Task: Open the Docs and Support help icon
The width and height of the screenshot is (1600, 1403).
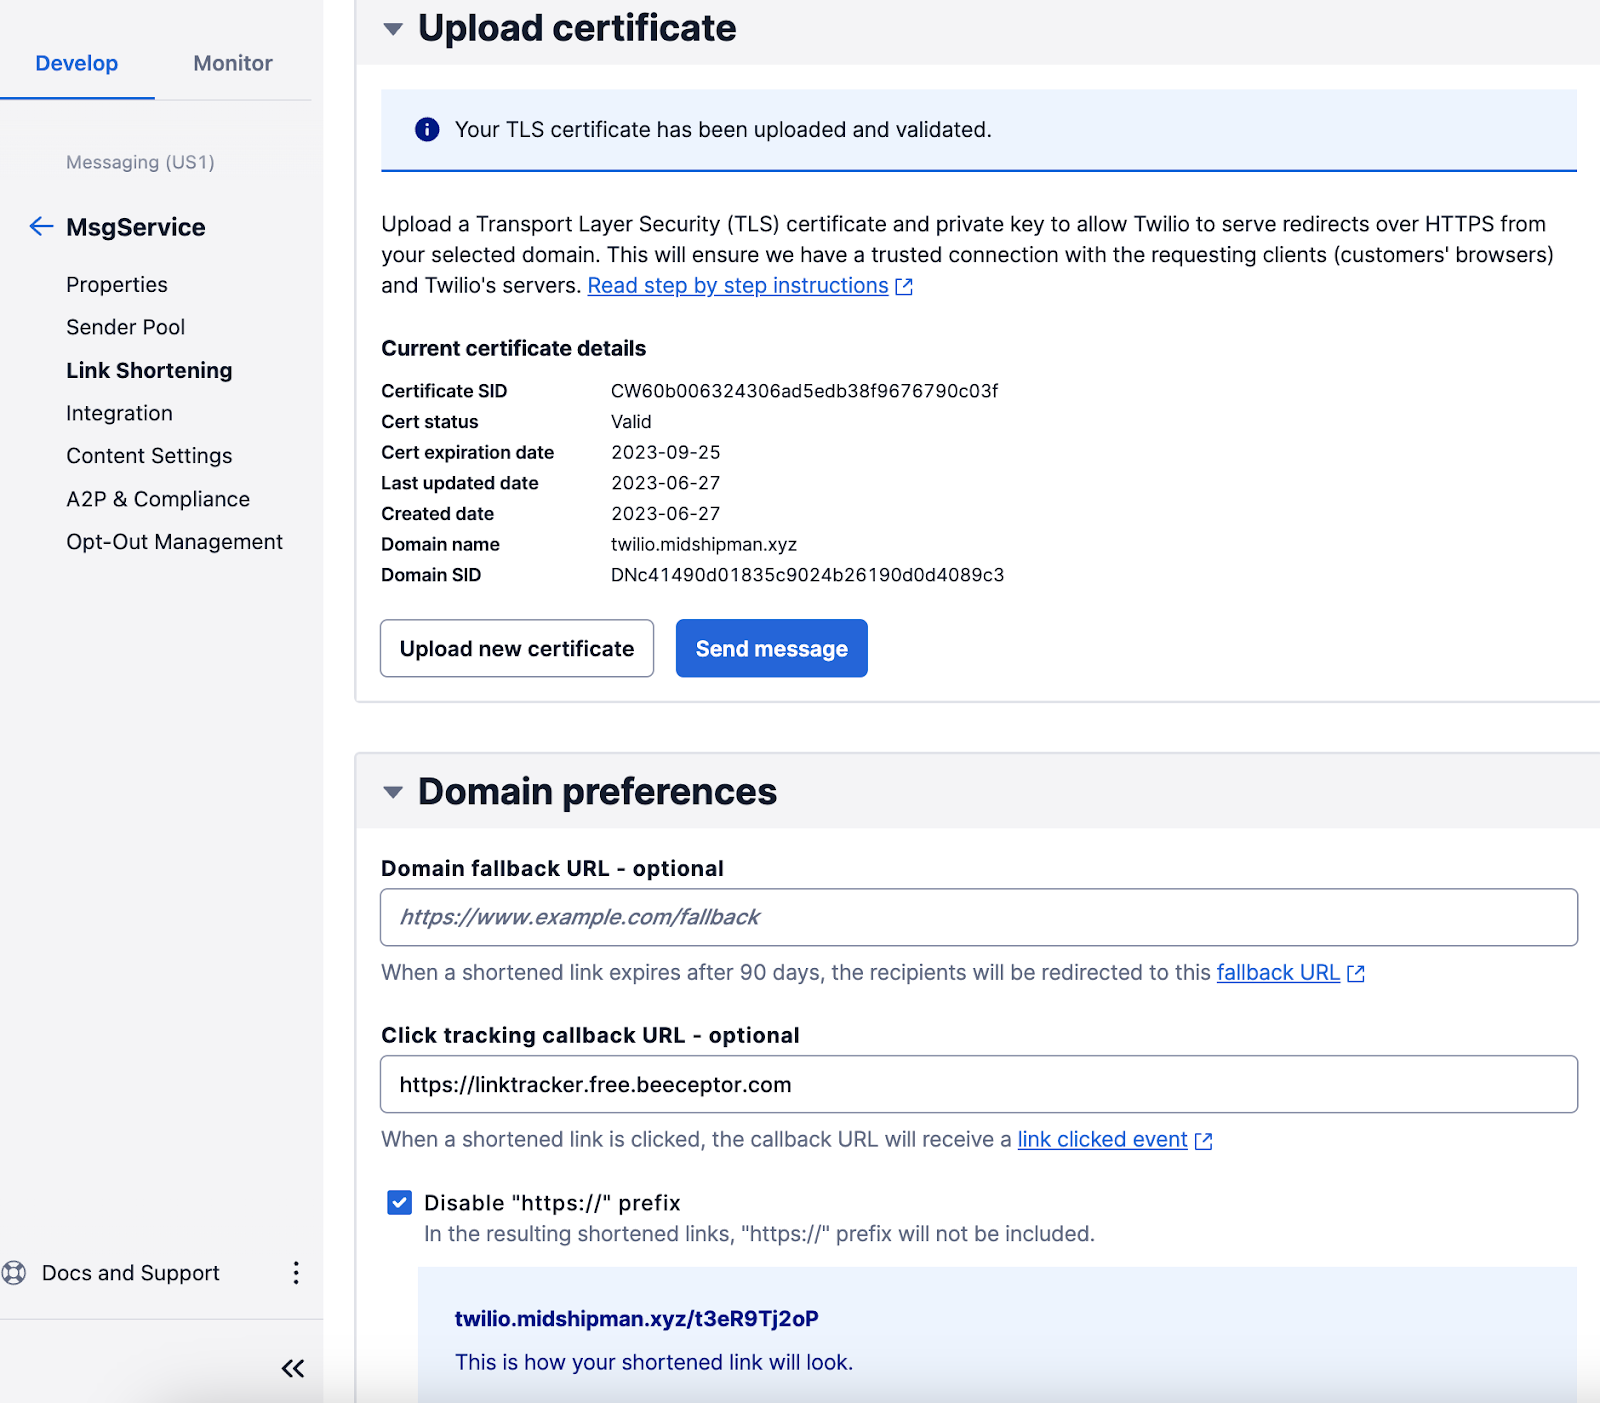Action: point(14,1273)
